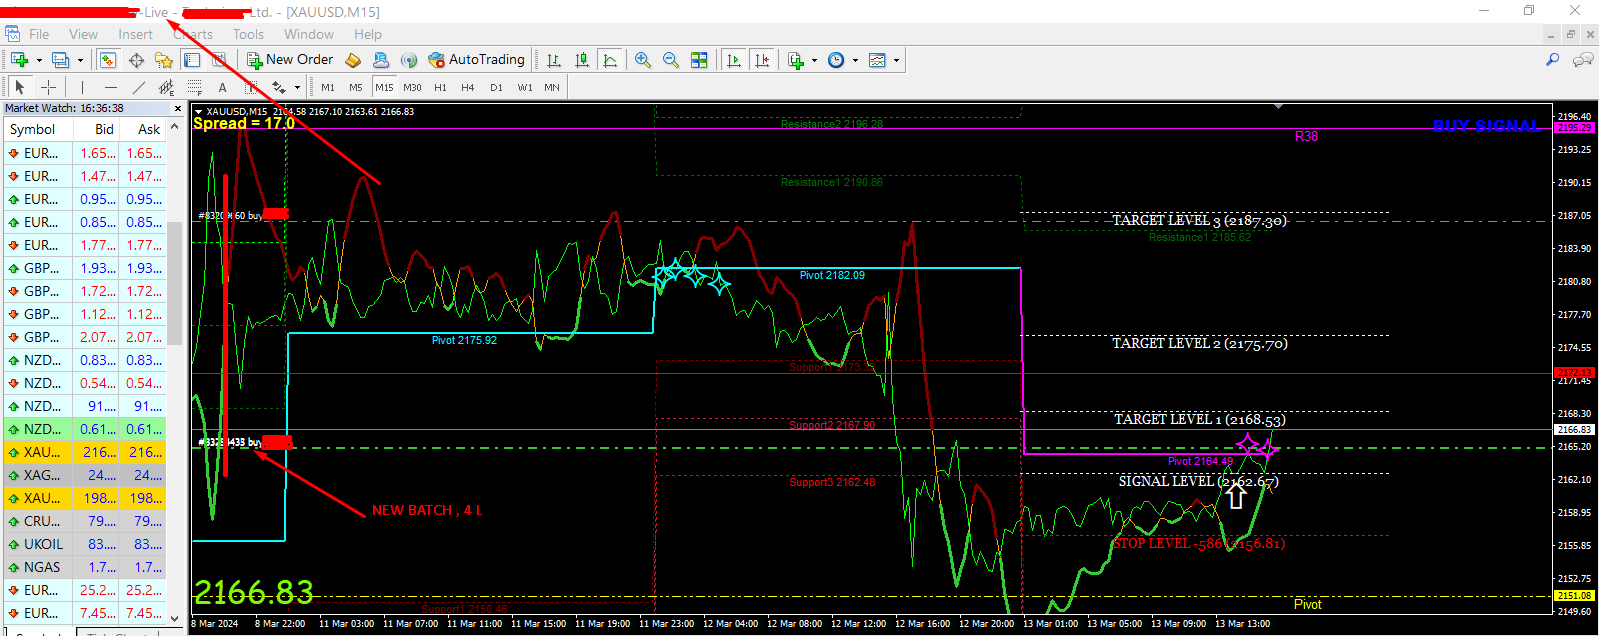Open the Tools menu
1599x636 pixels.
pyautogui.click(x=248, y=34)
